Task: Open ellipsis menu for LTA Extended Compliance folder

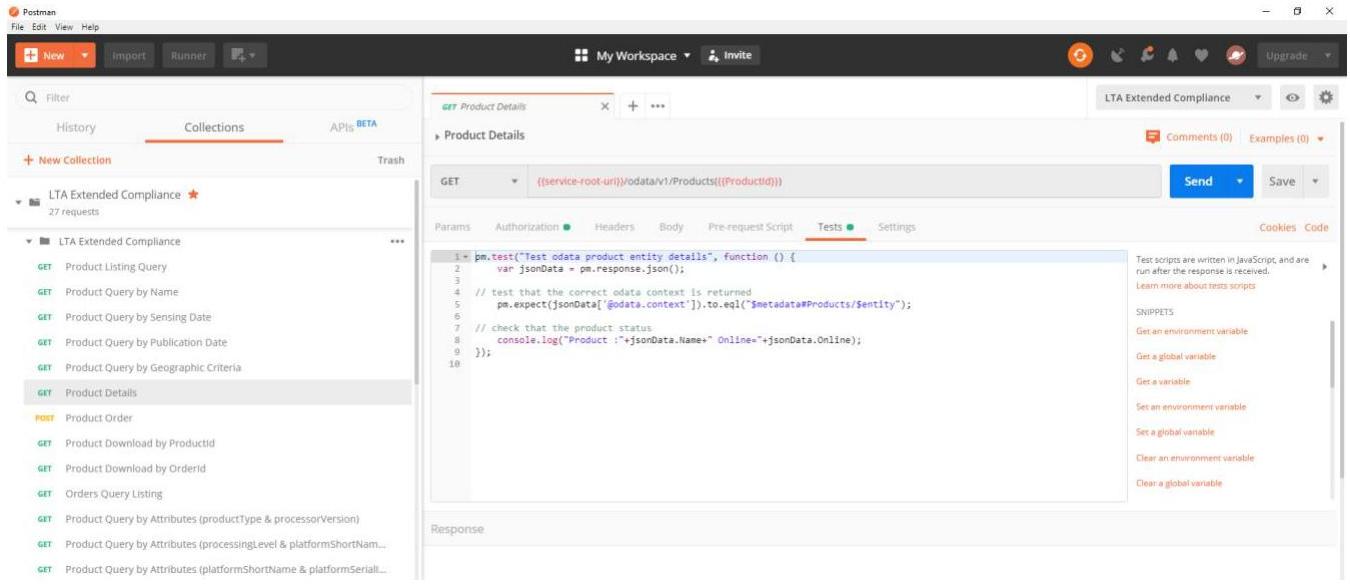Action: click(397, 241)
